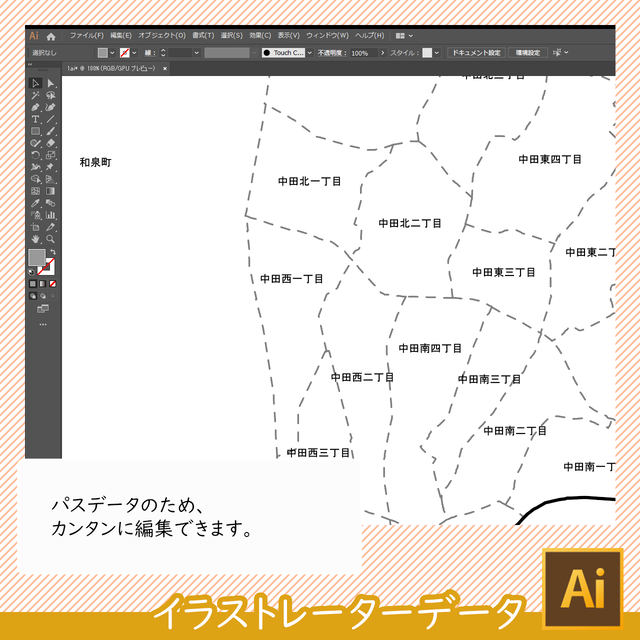Set paint mode to Color

(33, 284)
